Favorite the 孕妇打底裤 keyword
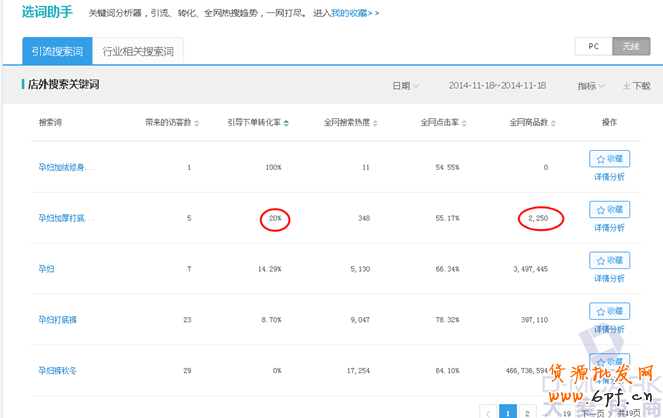This screenshot has height=418, width=663. coord(610,311)
